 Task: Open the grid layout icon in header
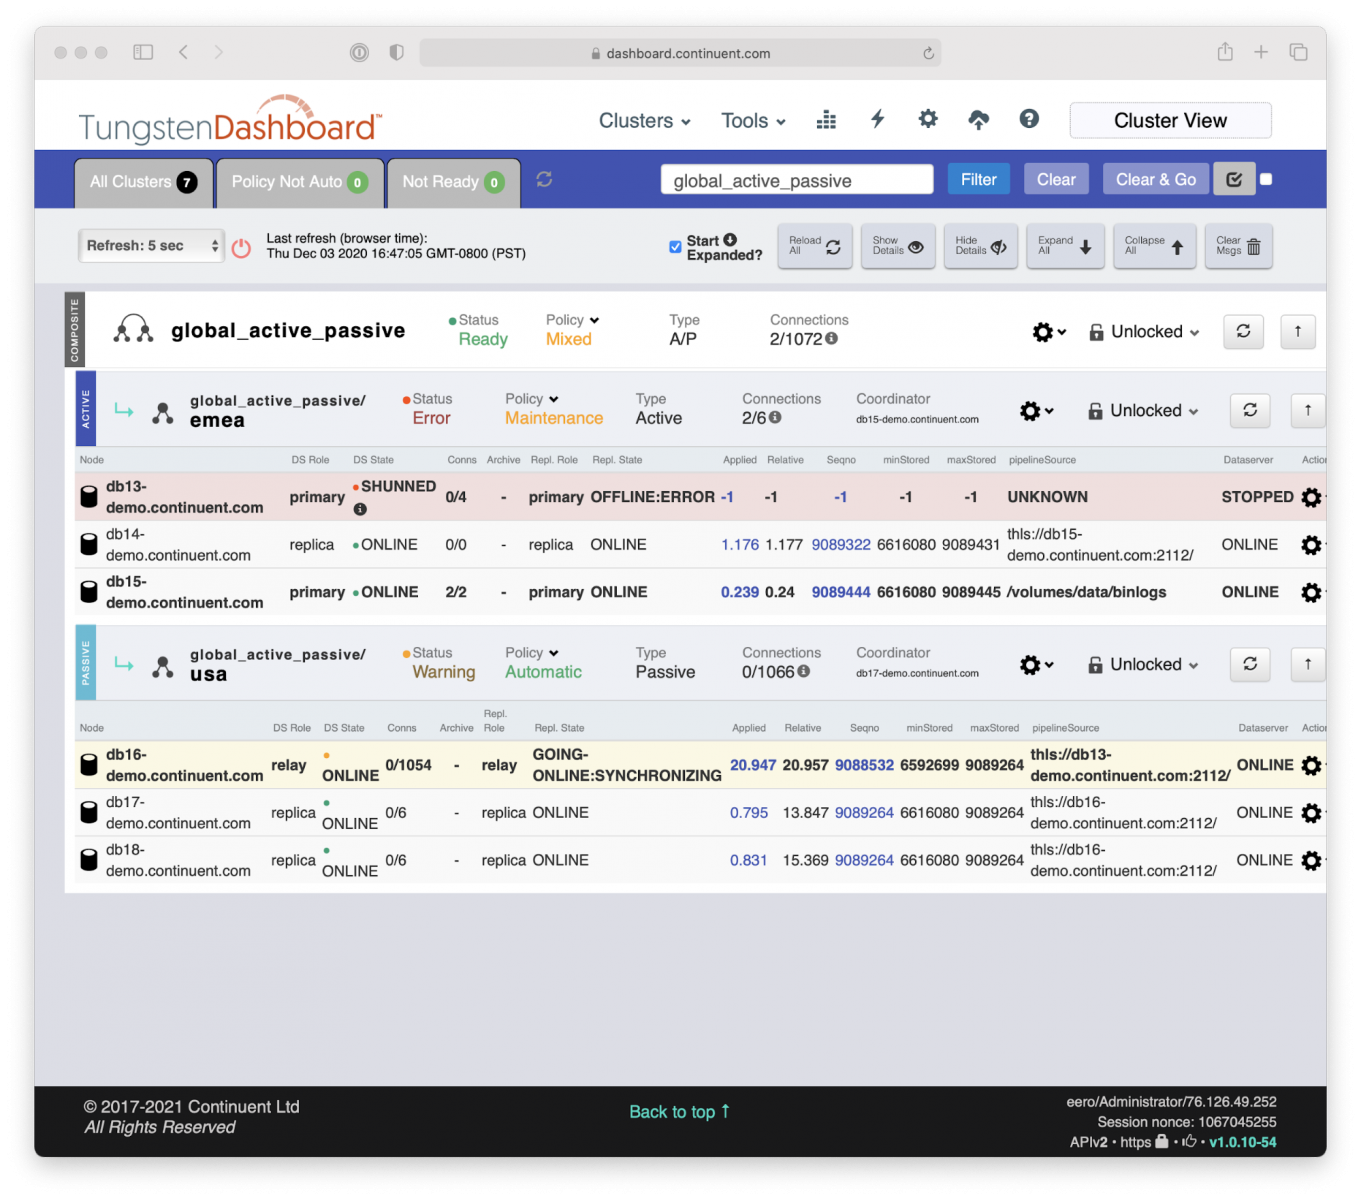[x=826, y=120]
